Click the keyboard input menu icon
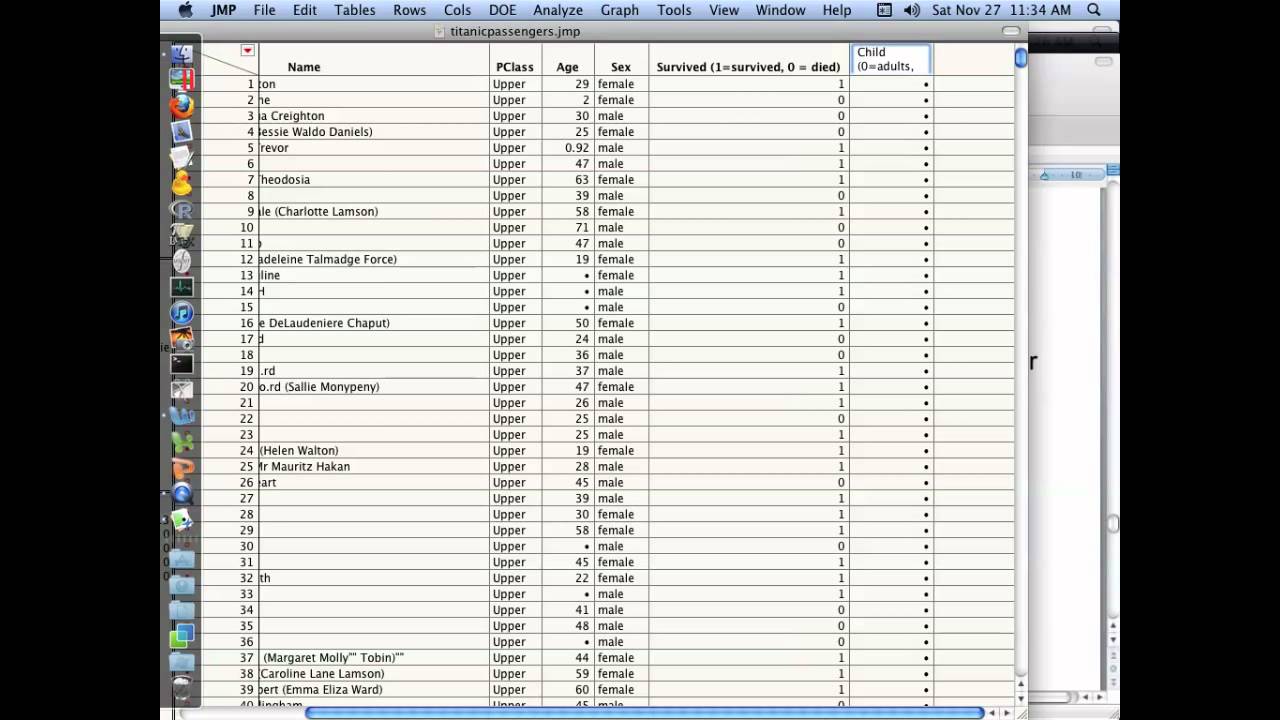Screen dimensions: 1280x720 coord(884,10)
